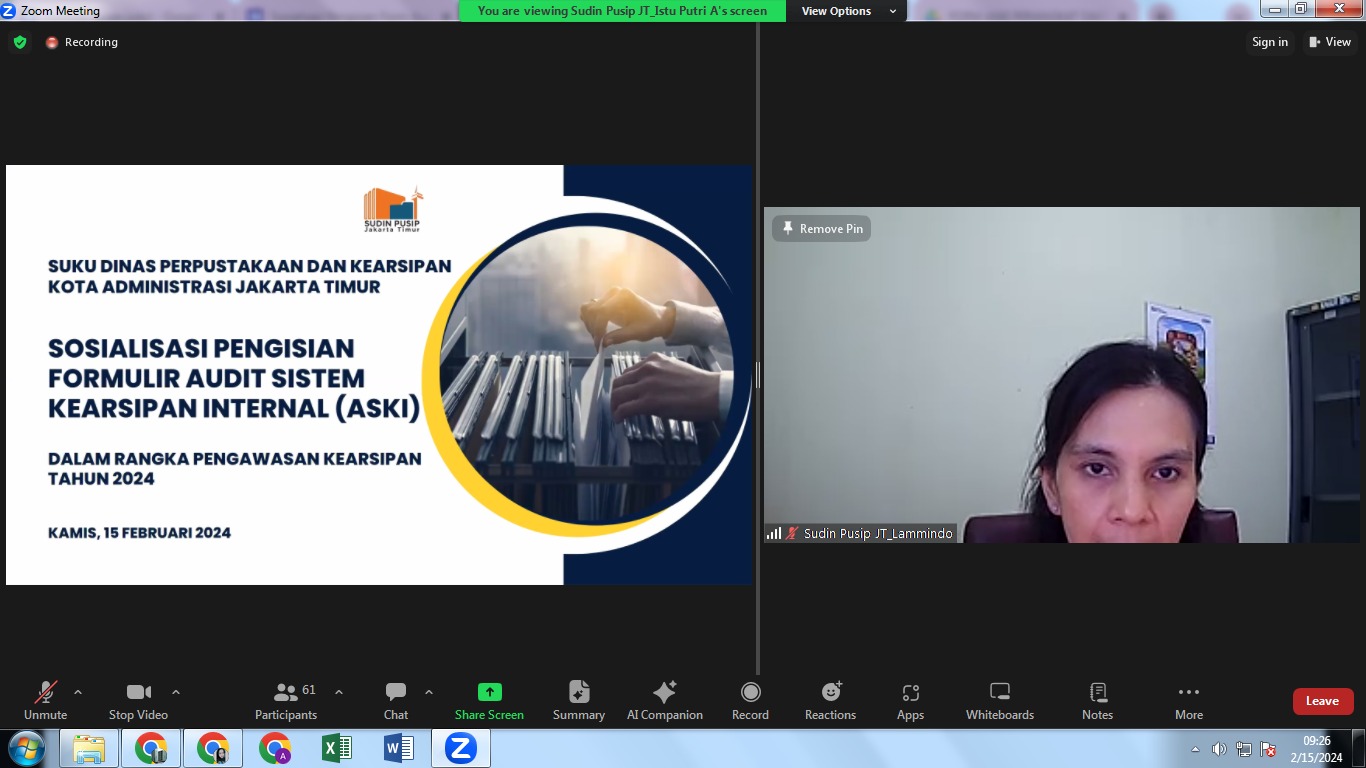Launch the AI Companion panel
Screen dimensions: 1366x768
coord(664,700)
